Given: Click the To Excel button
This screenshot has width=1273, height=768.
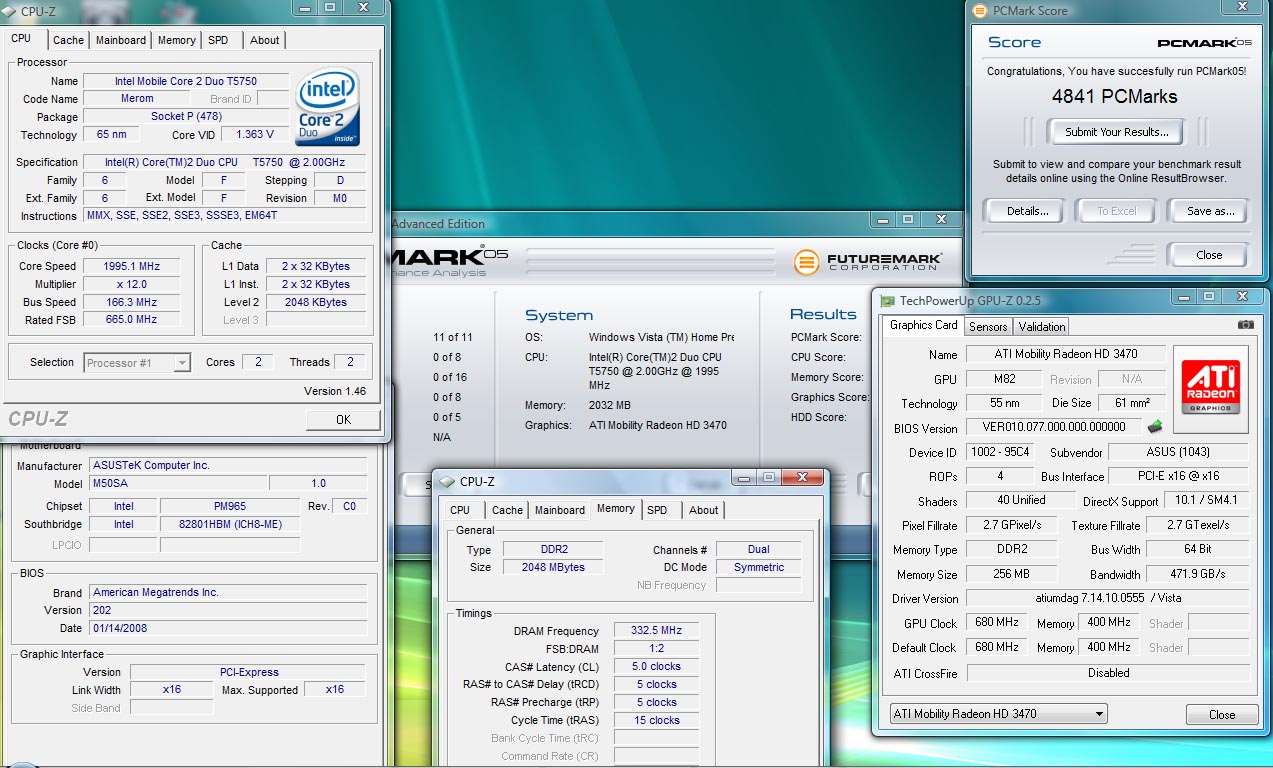Looking at the screenshot, I should pyautogui.click(x=1116, y=211).
